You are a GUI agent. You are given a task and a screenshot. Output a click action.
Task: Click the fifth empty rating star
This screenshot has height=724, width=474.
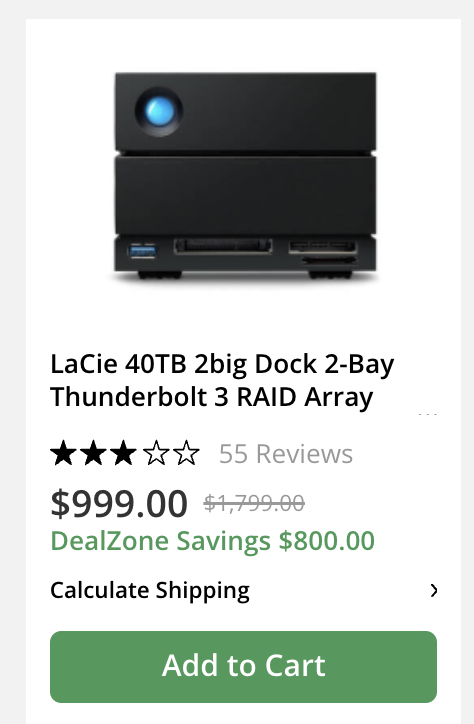pos(186,453)
